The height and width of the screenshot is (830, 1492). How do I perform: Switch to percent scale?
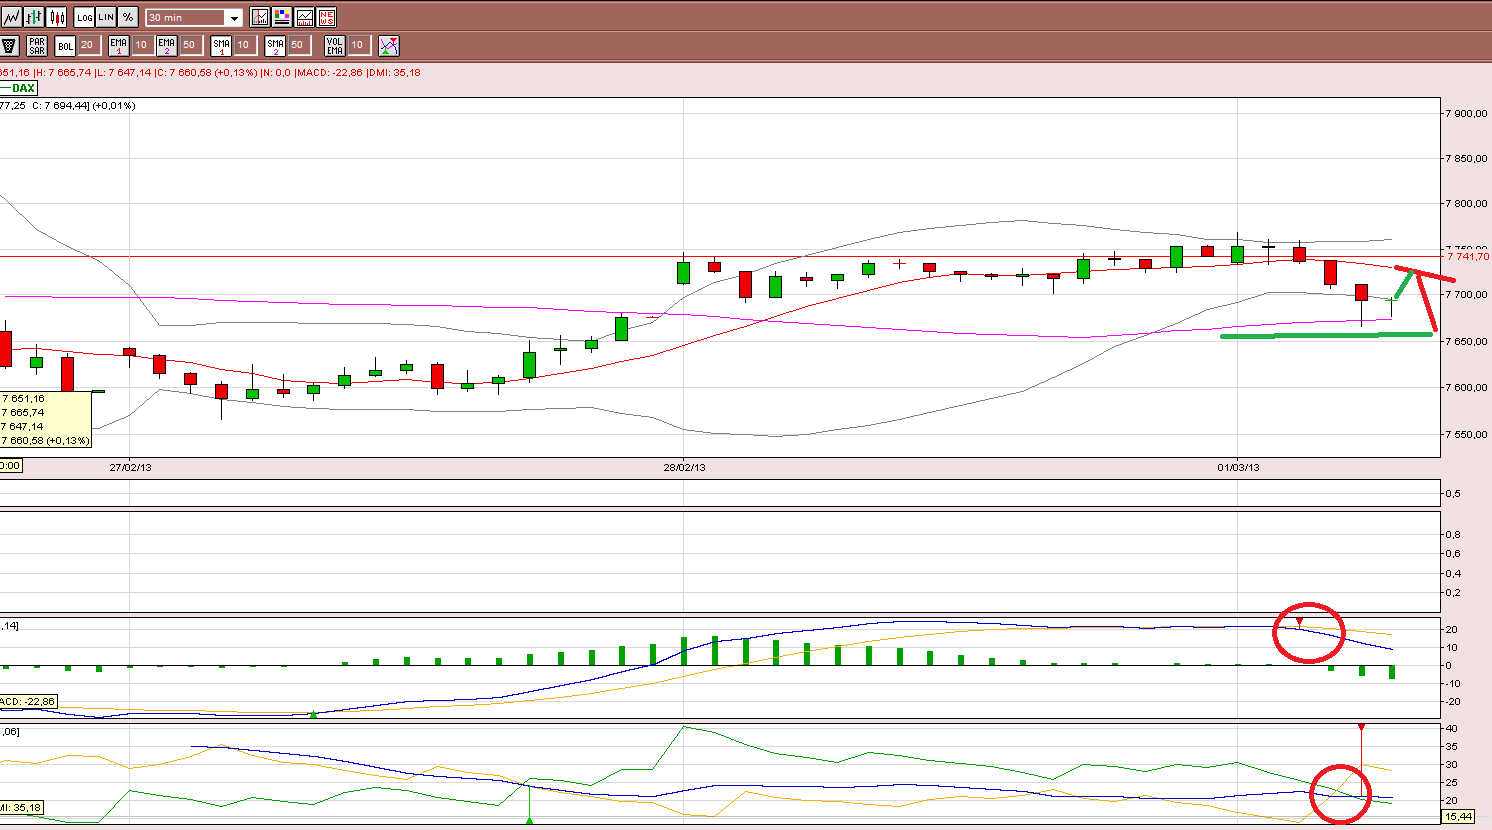(128, 17)
